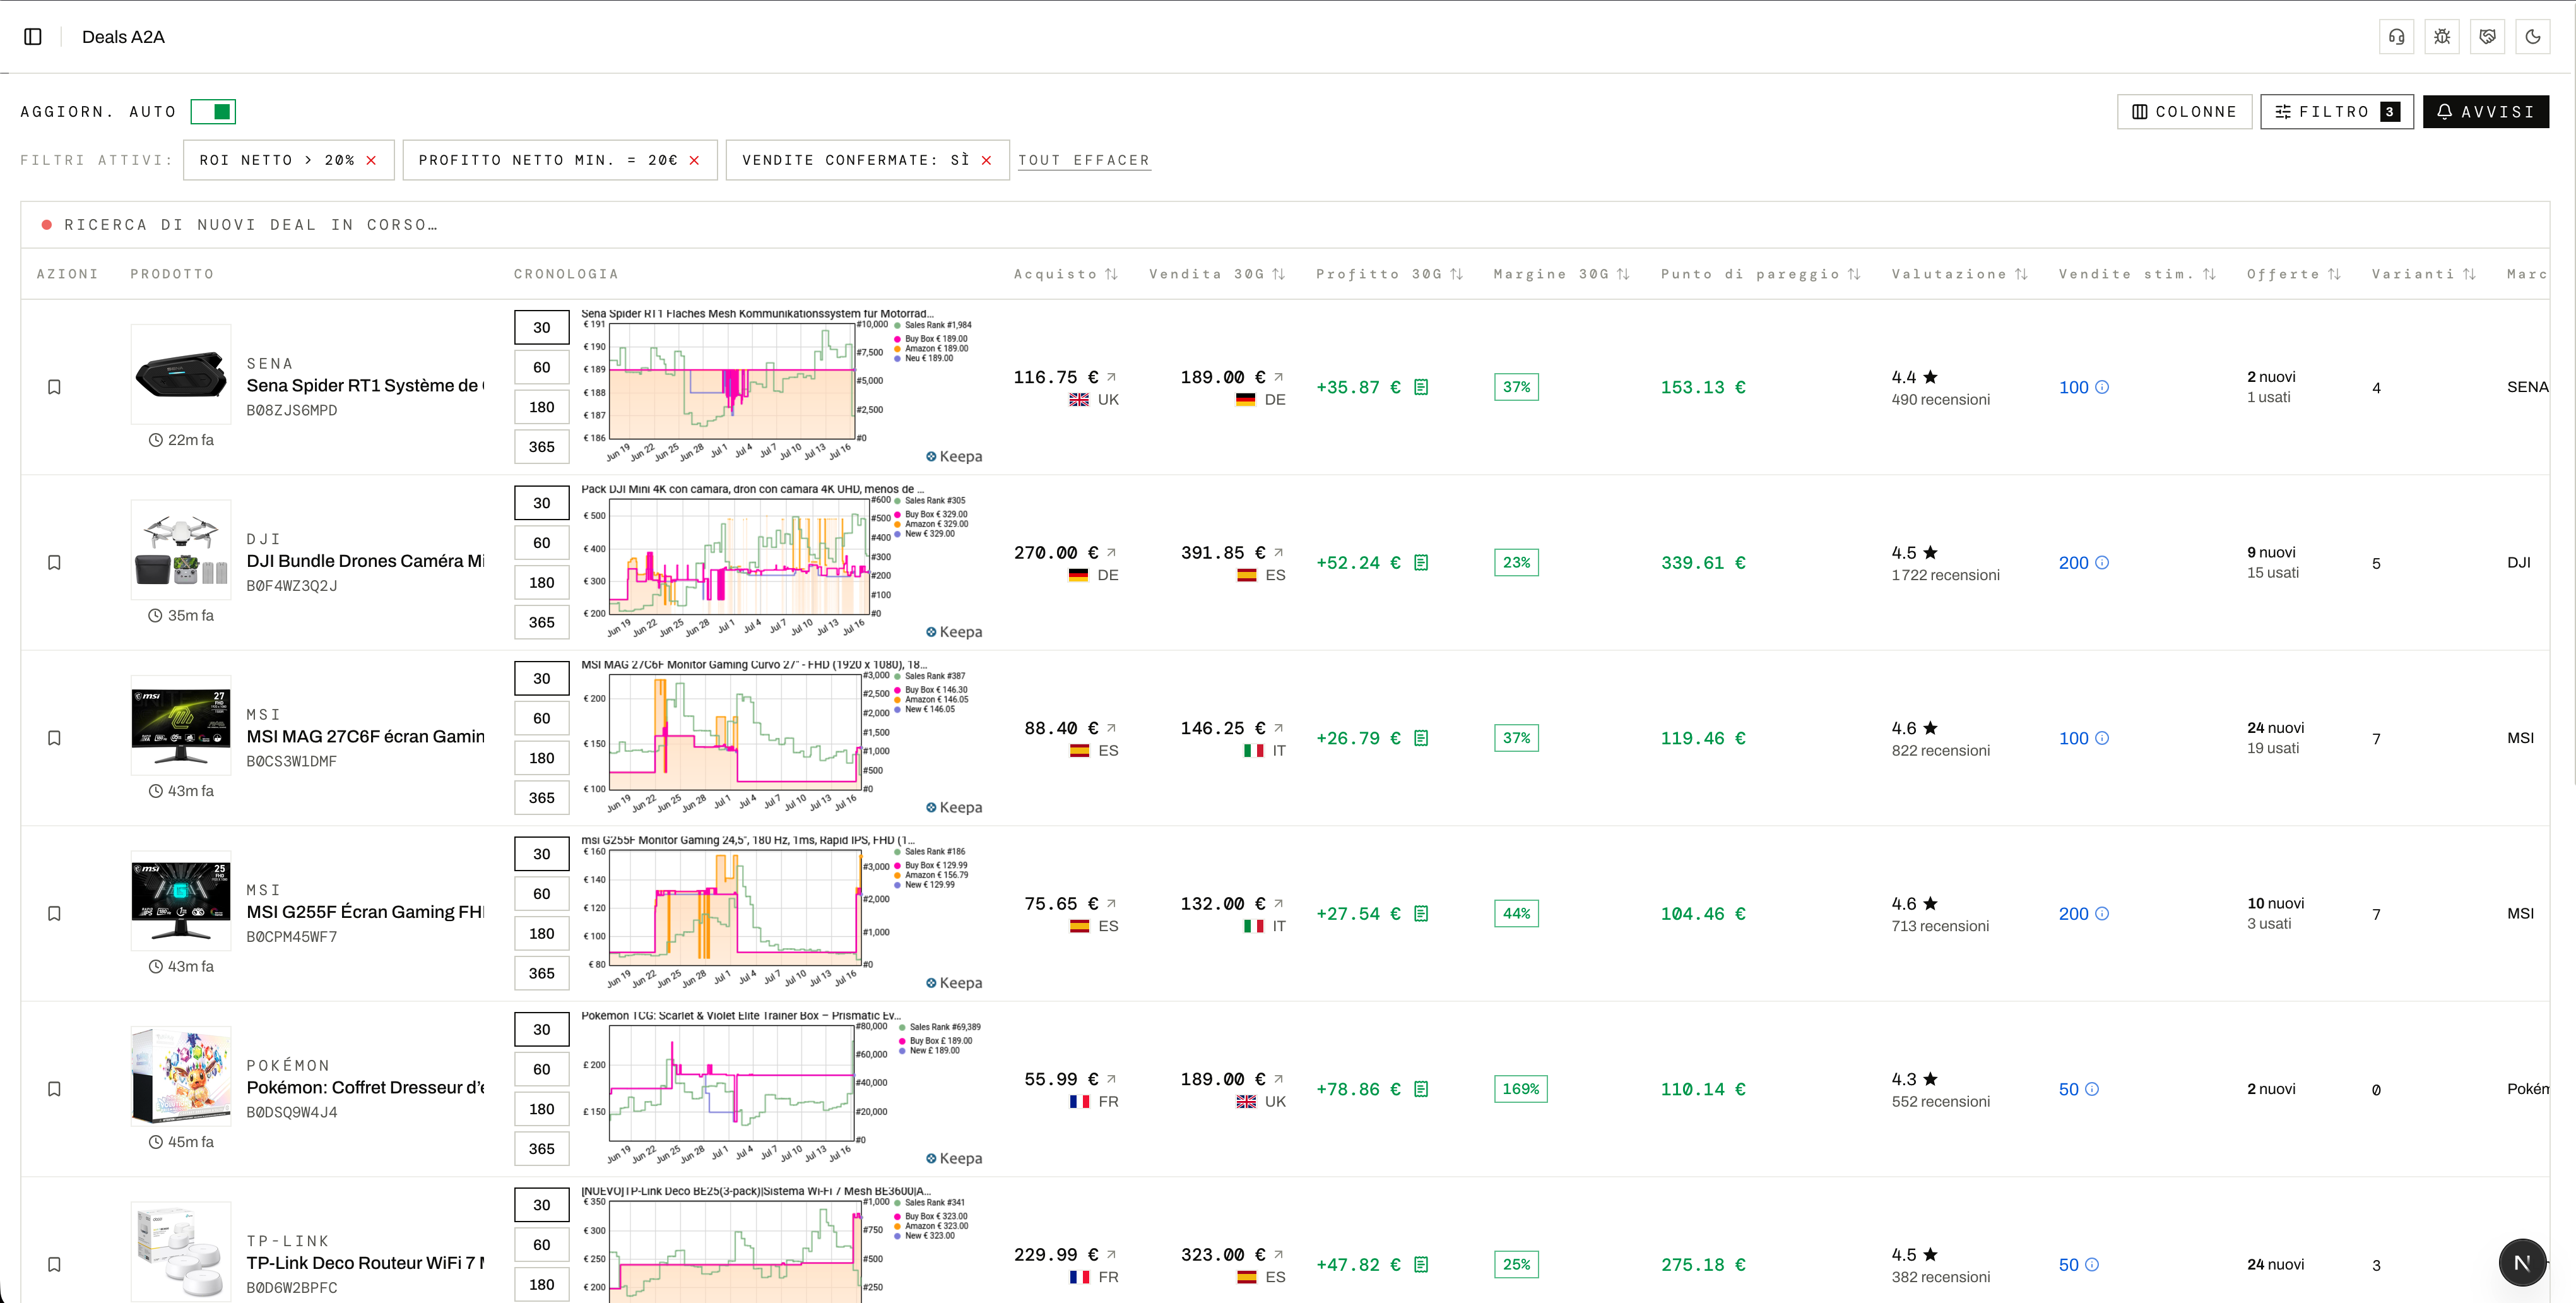The image size is (2576, 1303).
Task: Open Keepa link under Pokémon chart
Action: [954, 1158]
